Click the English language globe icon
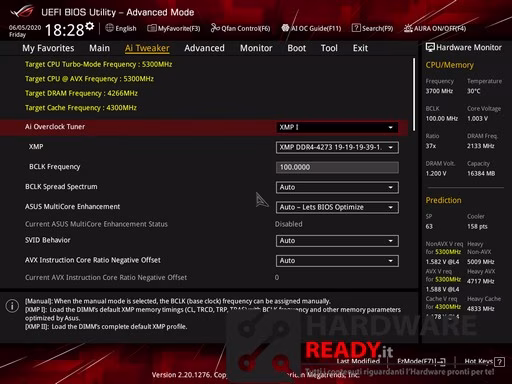The image size is (512, 384). coord(109,28)
